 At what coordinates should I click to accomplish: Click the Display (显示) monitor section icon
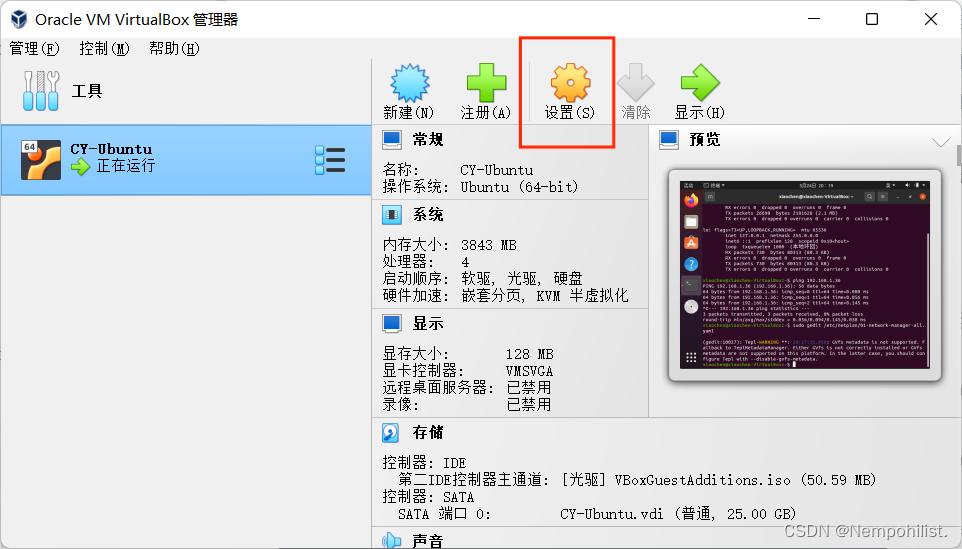[x=392, y=323]
